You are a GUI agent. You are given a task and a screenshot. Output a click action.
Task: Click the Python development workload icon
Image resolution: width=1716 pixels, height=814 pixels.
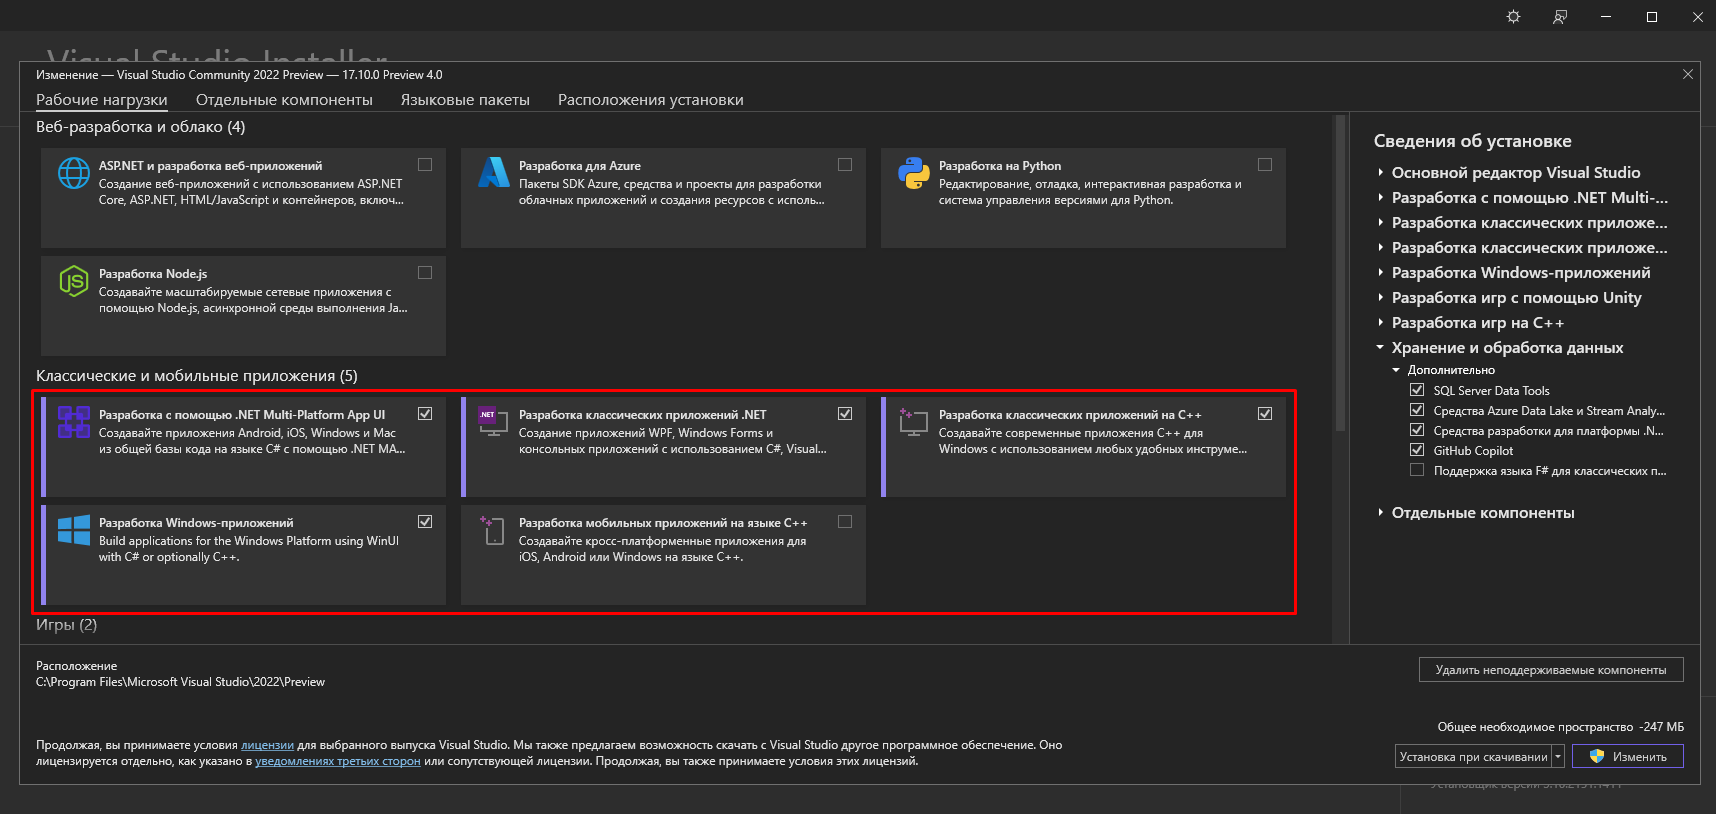click(x=913, y=173)
